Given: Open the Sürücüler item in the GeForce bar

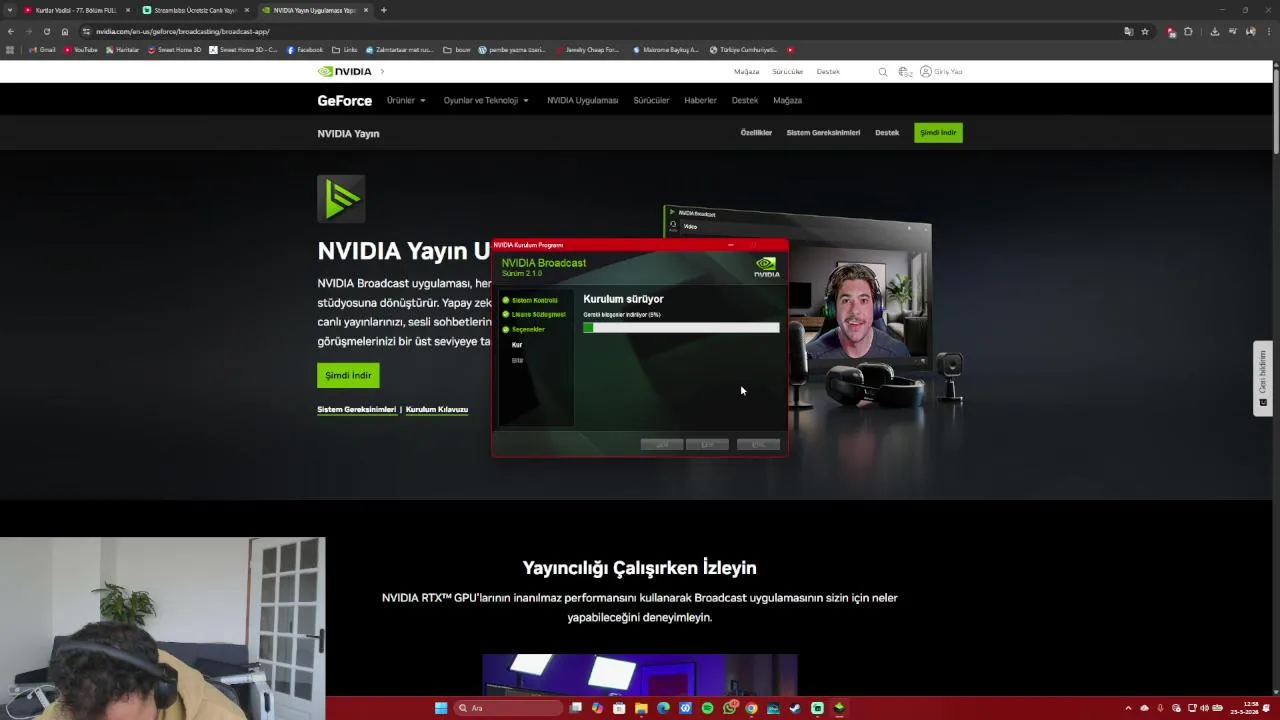Looking at the screenshot, I should [651, 100].
